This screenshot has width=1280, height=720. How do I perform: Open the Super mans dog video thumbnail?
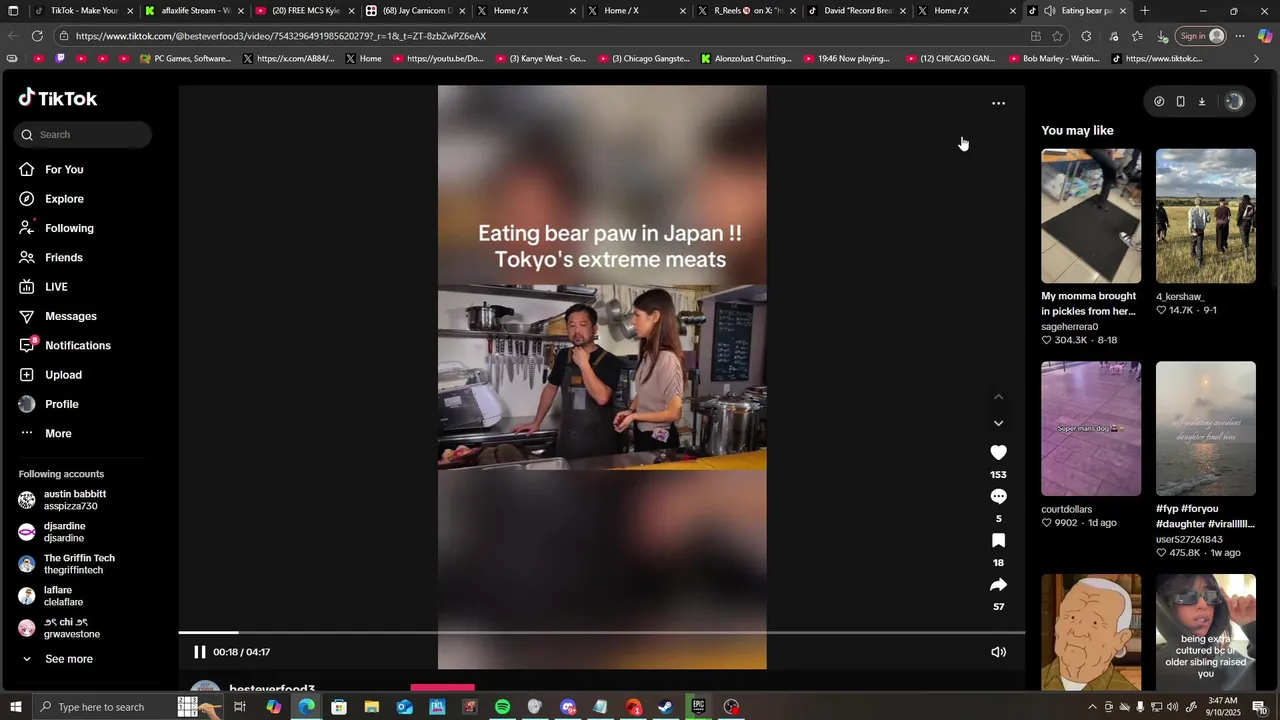point(1091,429)
